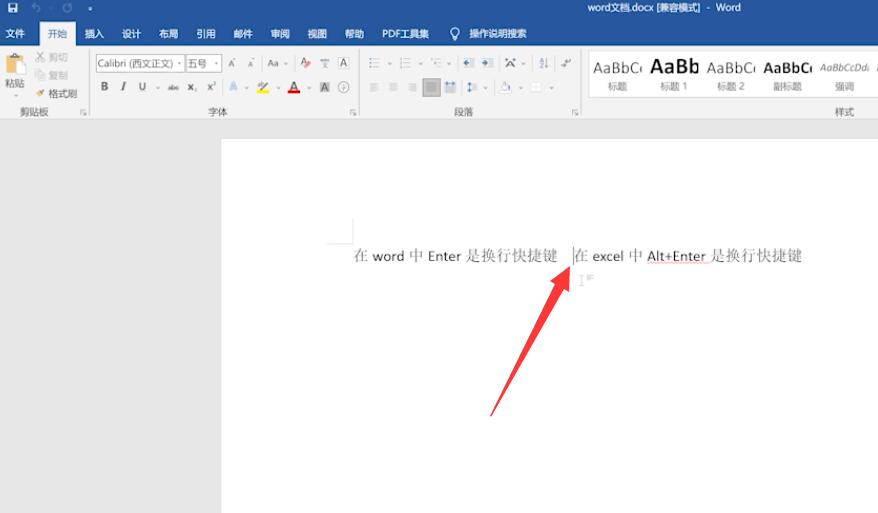Viewport: 878px width, 513px height.
Task: Toggle show paragraph marks
Action: 566,63
